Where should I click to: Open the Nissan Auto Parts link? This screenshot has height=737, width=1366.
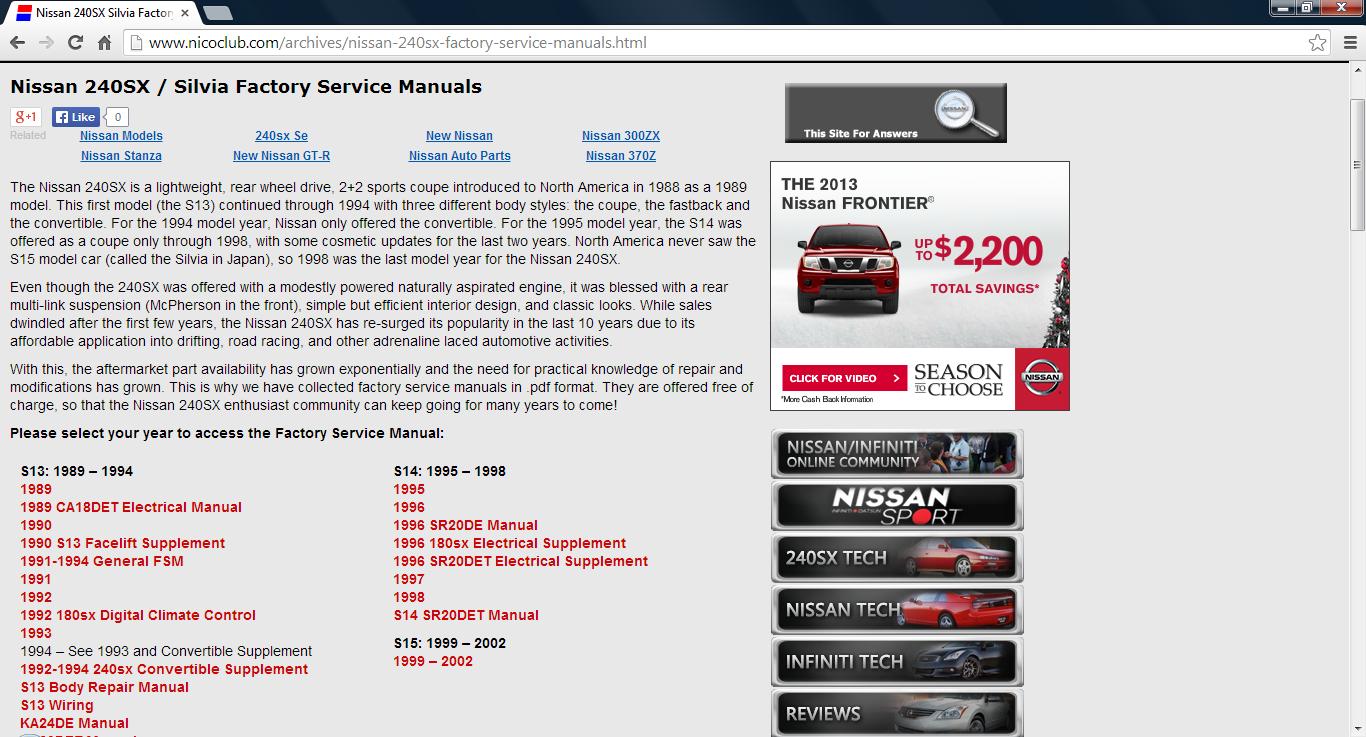coord(460,156)
